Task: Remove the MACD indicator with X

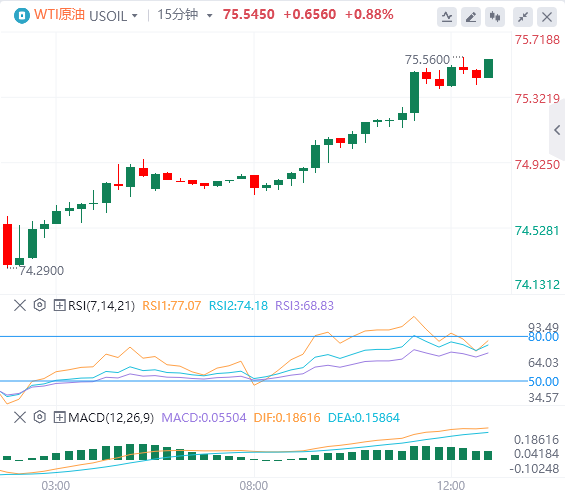Action: (x=20, y=417)
